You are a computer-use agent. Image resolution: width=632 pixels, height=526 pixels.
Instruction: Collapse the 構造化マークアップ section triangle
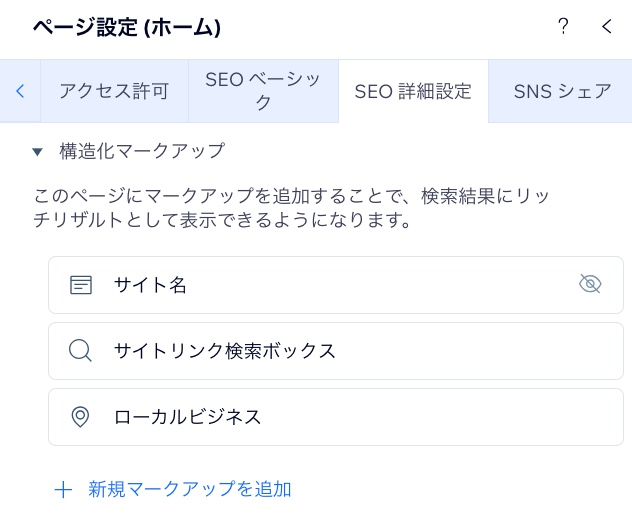point(37,152)
